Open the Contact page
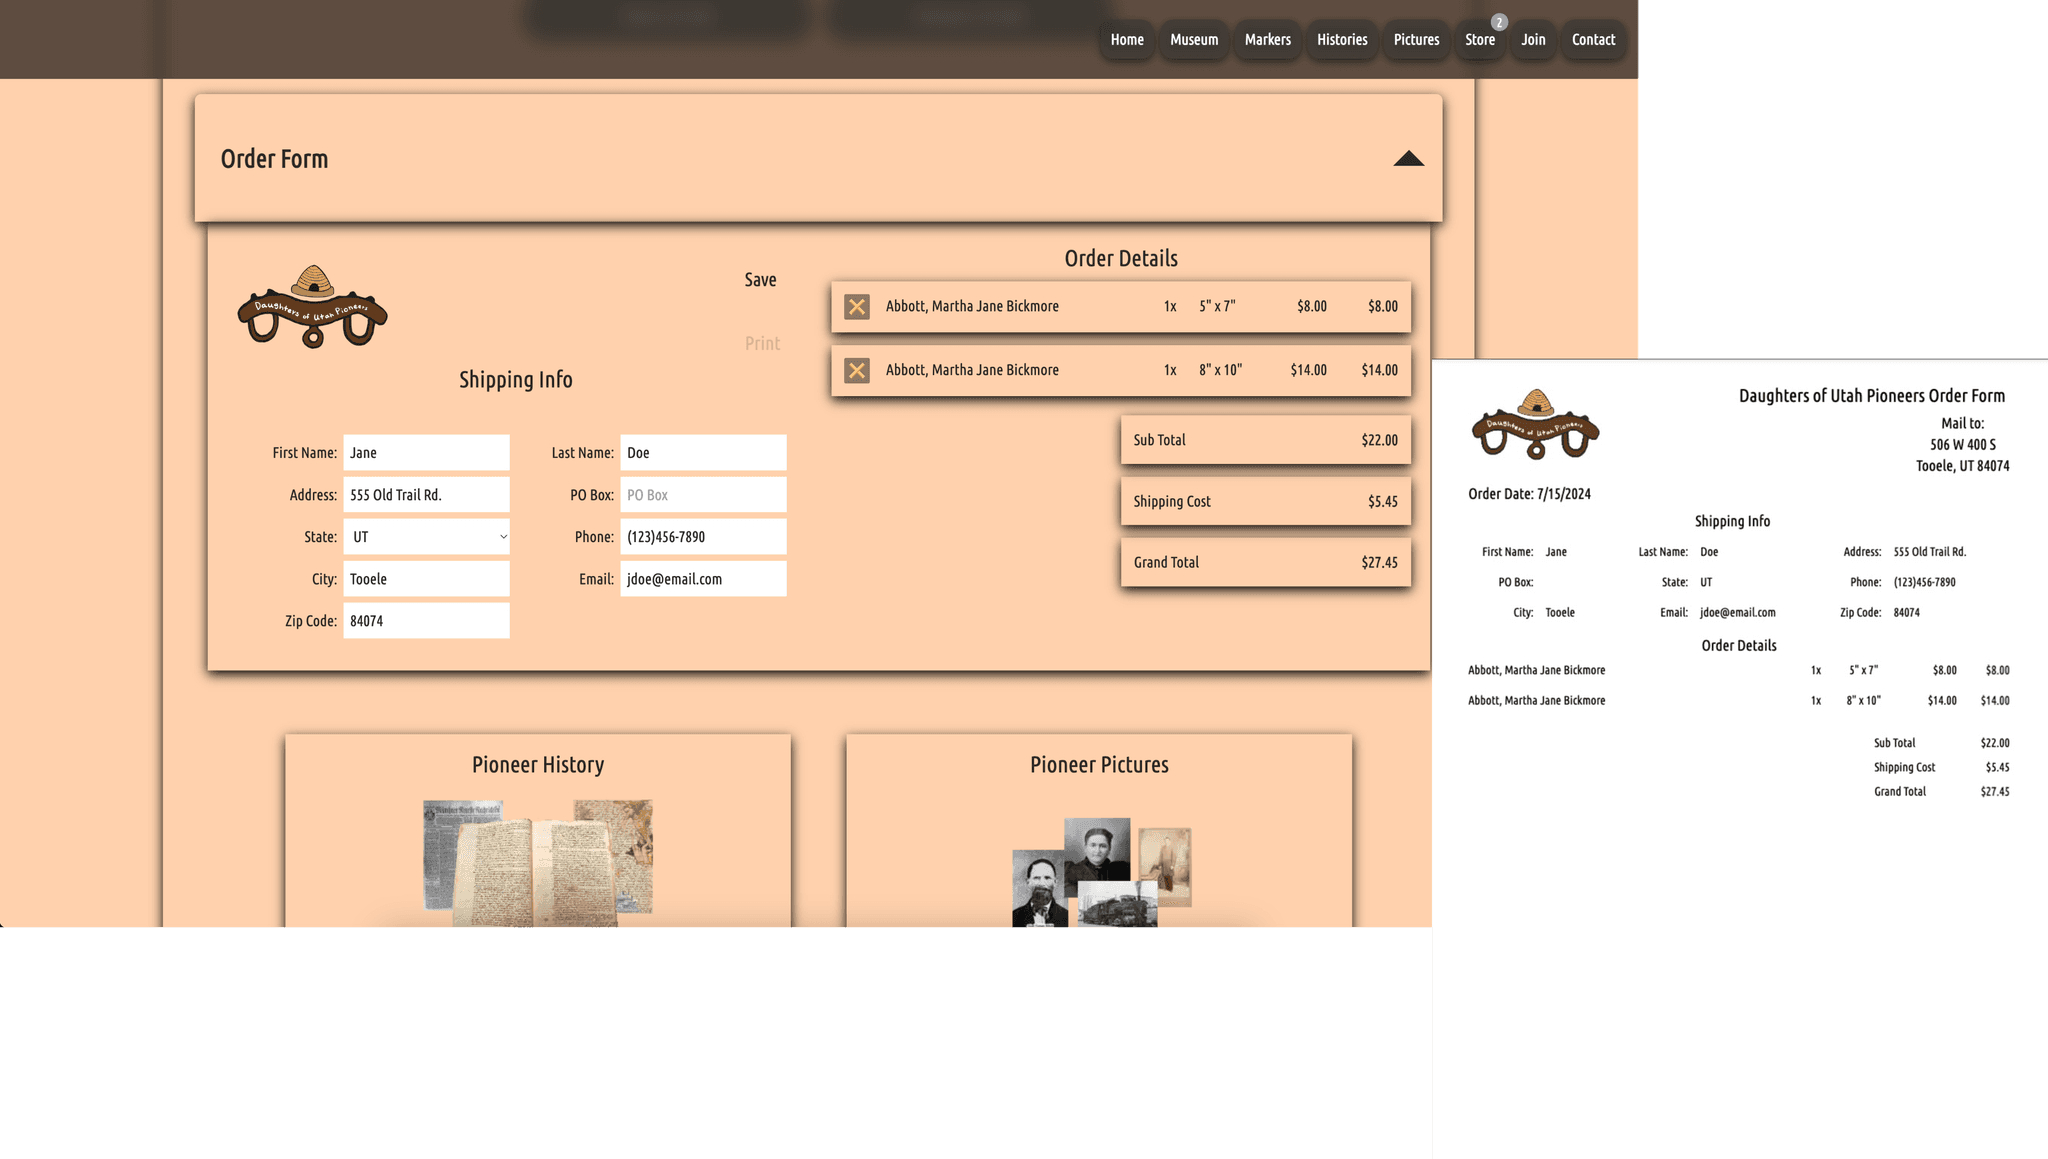Viewport: 2048px width, 1159px height. 1593,40
